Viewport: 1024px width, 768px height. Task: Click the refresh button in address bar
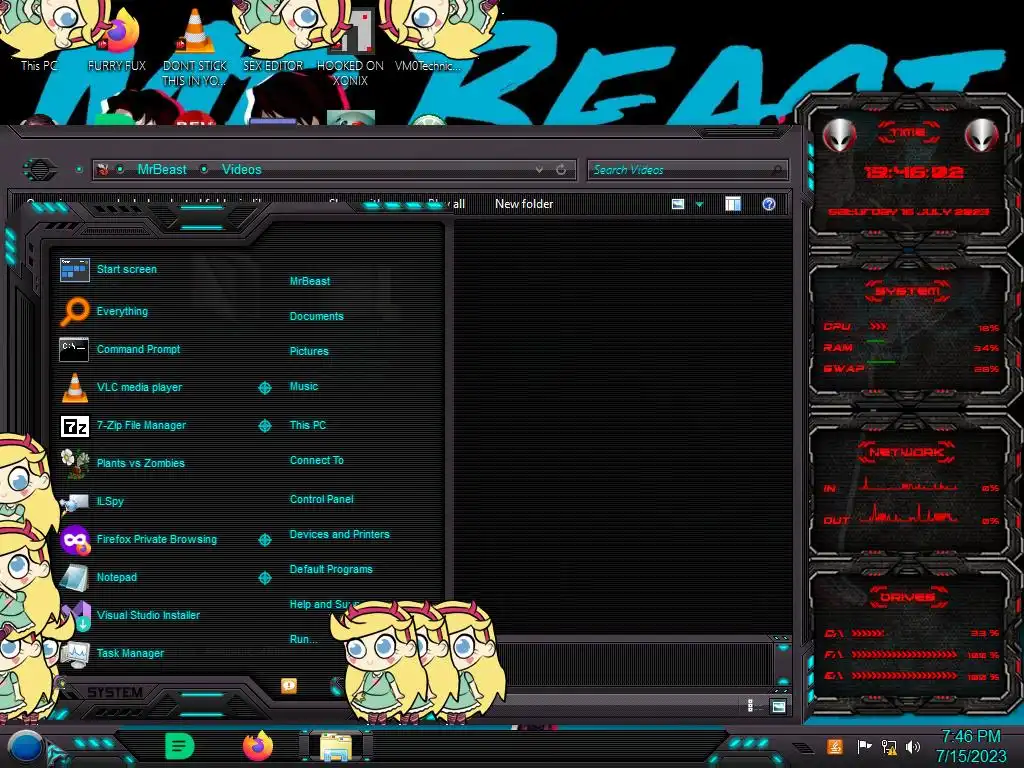561,170
